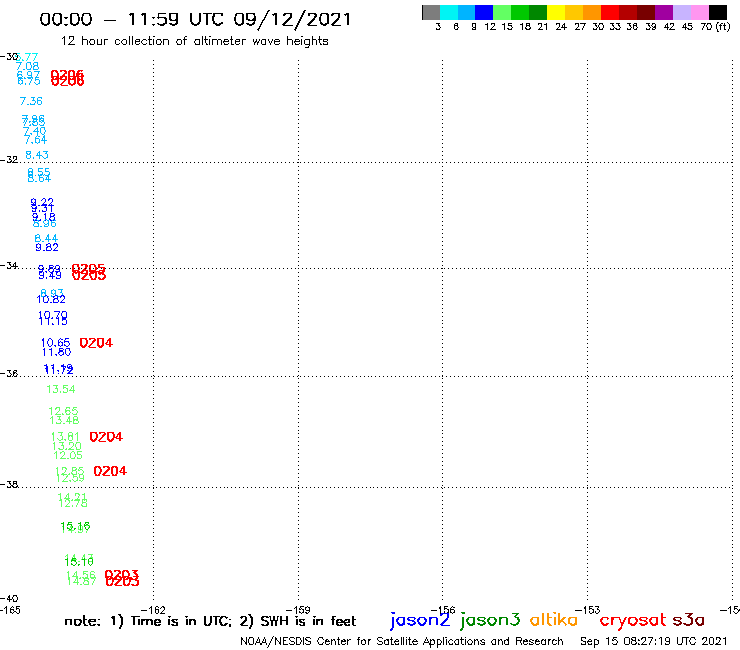Click the latitude axis label -36
The height and width of the screenshot is (650, 740).
pyautogui.click(x=9, y=374)
